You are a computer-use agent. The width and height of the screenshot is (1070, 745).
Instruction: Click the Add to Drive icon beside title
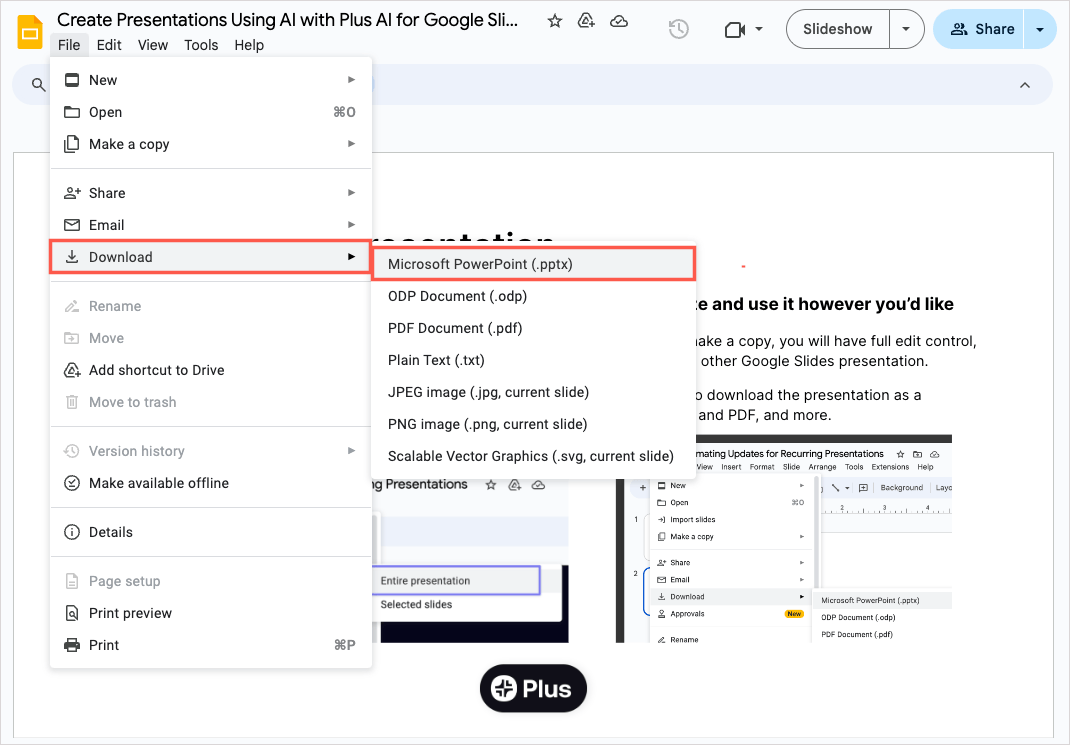coord(586,21)
